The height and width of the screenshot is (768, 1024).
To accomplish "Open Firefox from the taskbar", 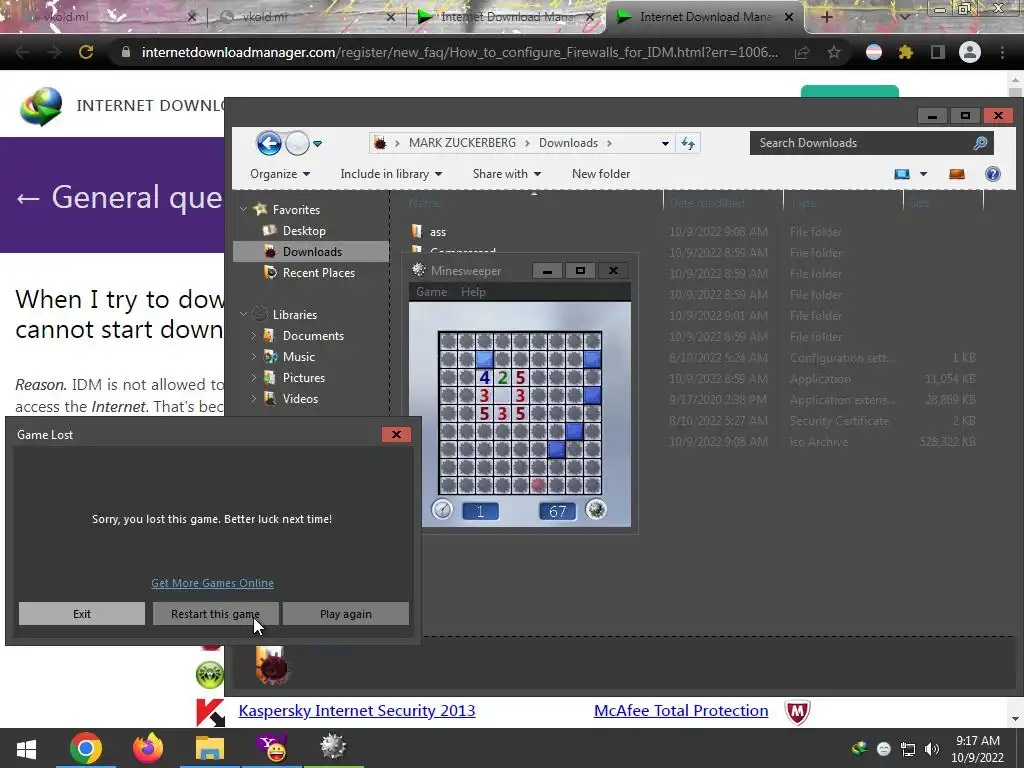I will [148, 748].
